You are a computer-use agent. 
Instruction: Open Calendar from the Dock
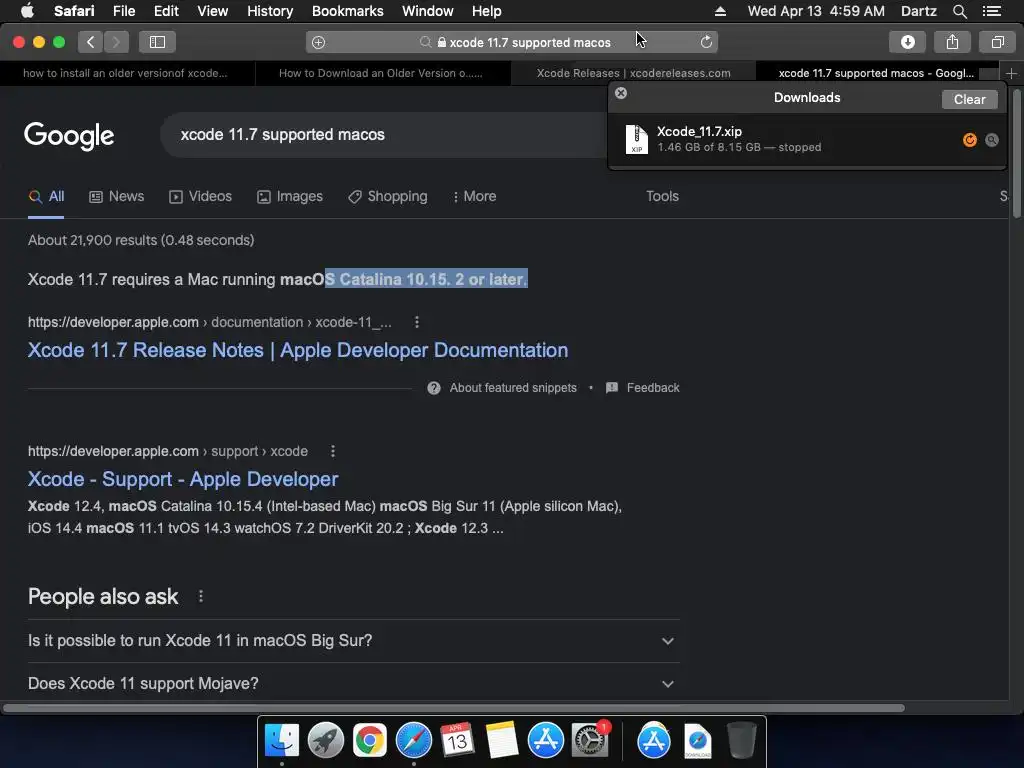click(x=457, y=741)
